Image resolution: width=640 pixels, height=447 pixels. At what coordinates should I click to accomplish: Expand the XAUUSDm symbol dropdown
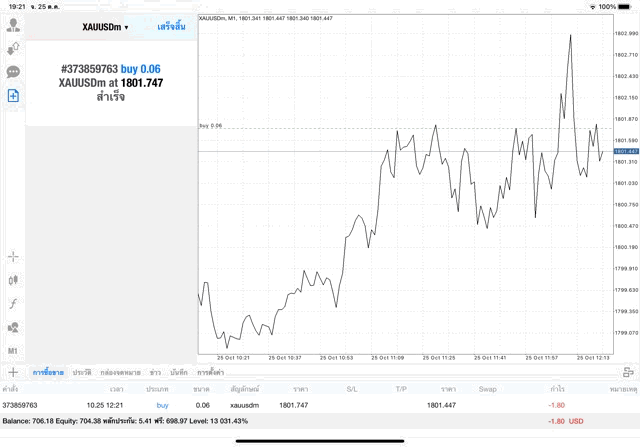pyautogui.click(x=105, y=27)
